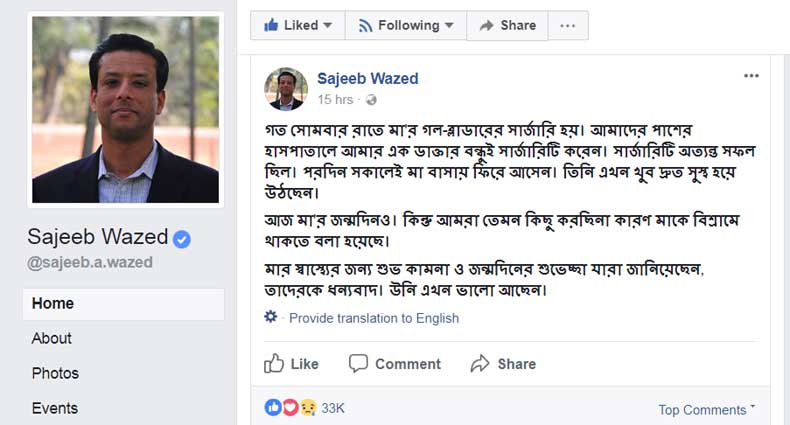Go to the Photos section
The height and width of the screenshot is (425, 790).
pos(55,373)
